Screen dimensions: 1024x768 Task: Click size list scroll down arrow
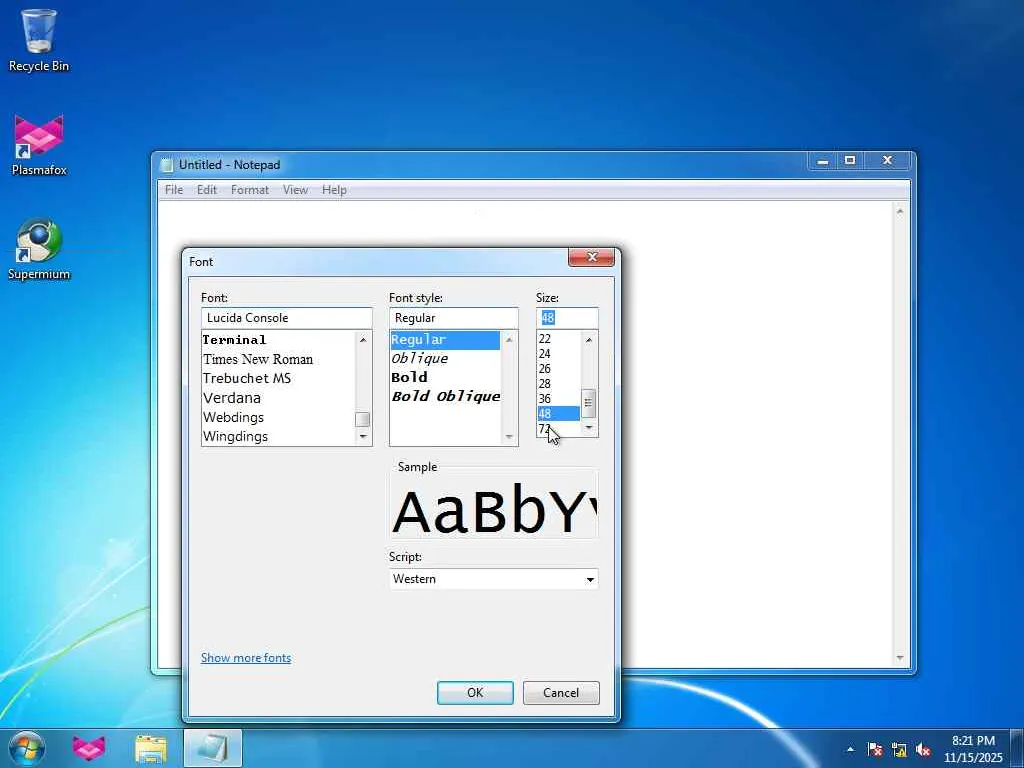pyautogui.click(x=588, y=428)
